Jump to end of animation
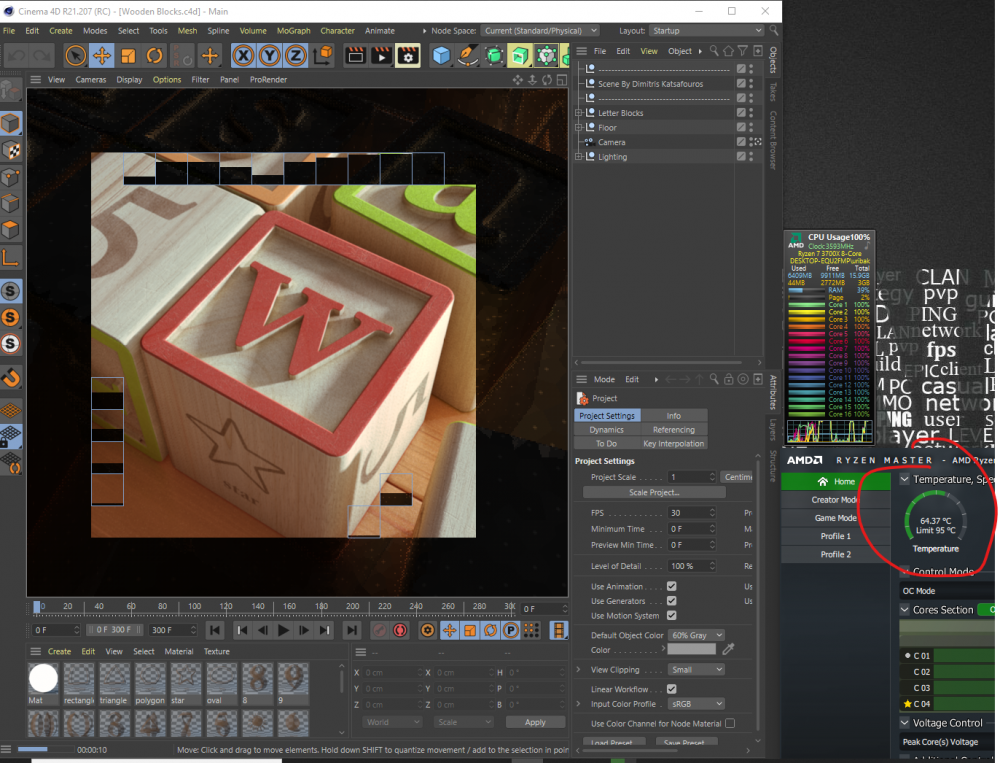Screen dimensions: 1000x763 click(x=351, y=631)
